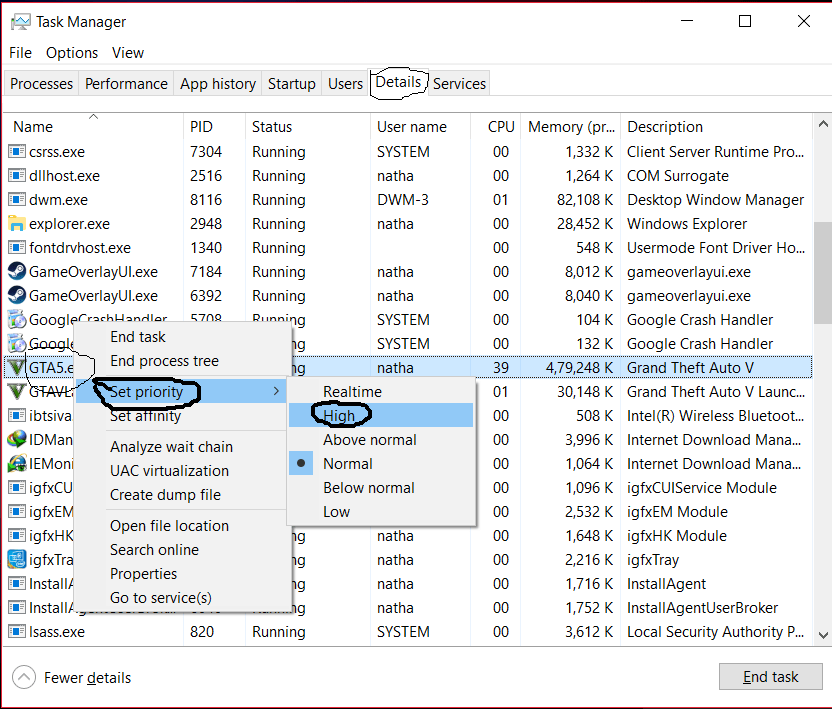Select Create dump file
835x709 pixels.
[183, 494]
